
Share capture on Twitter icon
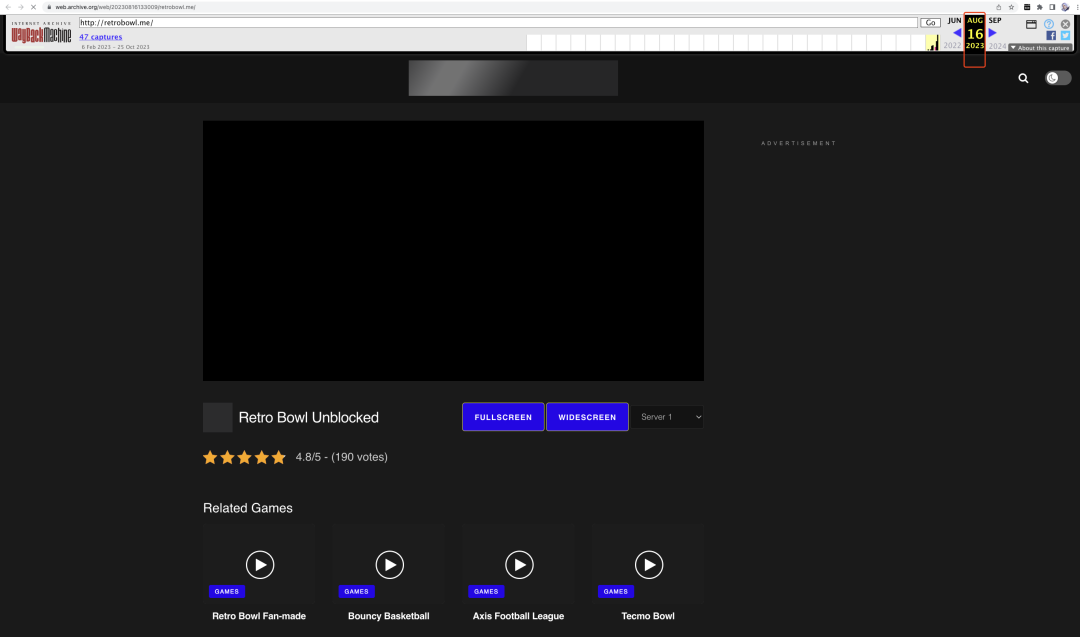(x=1066, y=36)
